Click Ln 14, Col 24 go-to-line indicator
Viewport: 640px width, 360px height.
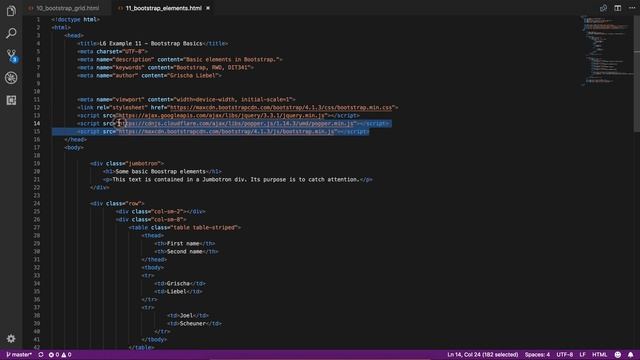click(482, 355)
